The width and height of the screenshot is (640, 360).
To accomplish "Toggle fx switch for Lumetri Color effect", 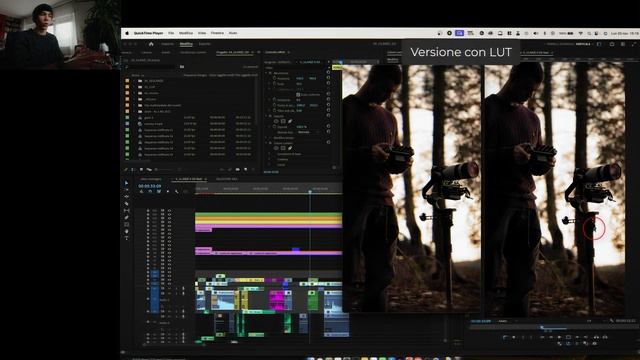I will pos(270,143).
